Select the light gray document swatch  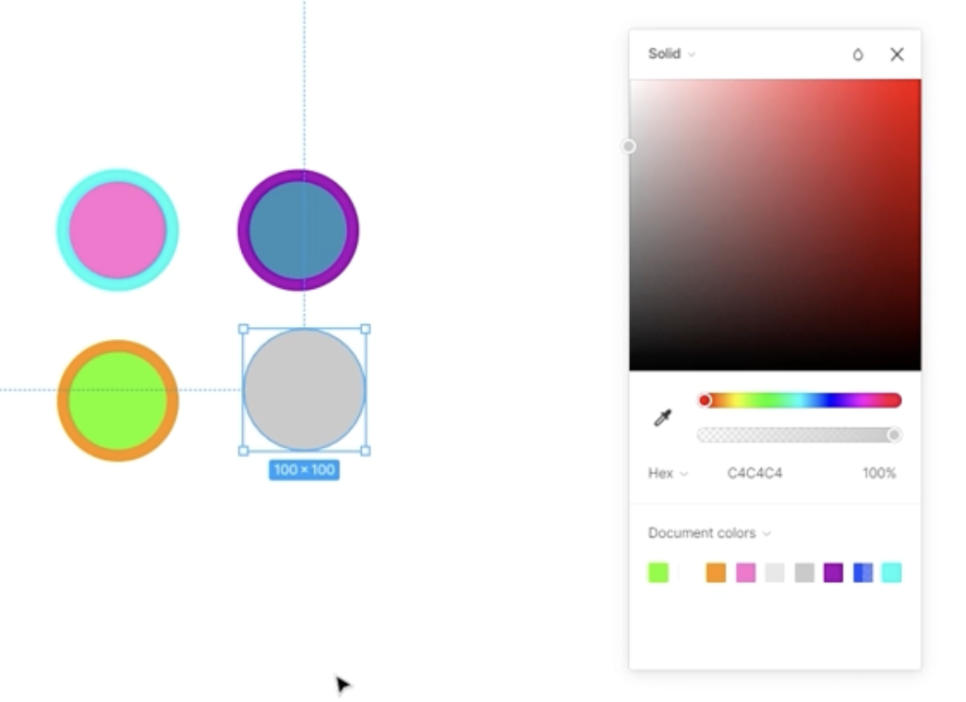[774, 573]
